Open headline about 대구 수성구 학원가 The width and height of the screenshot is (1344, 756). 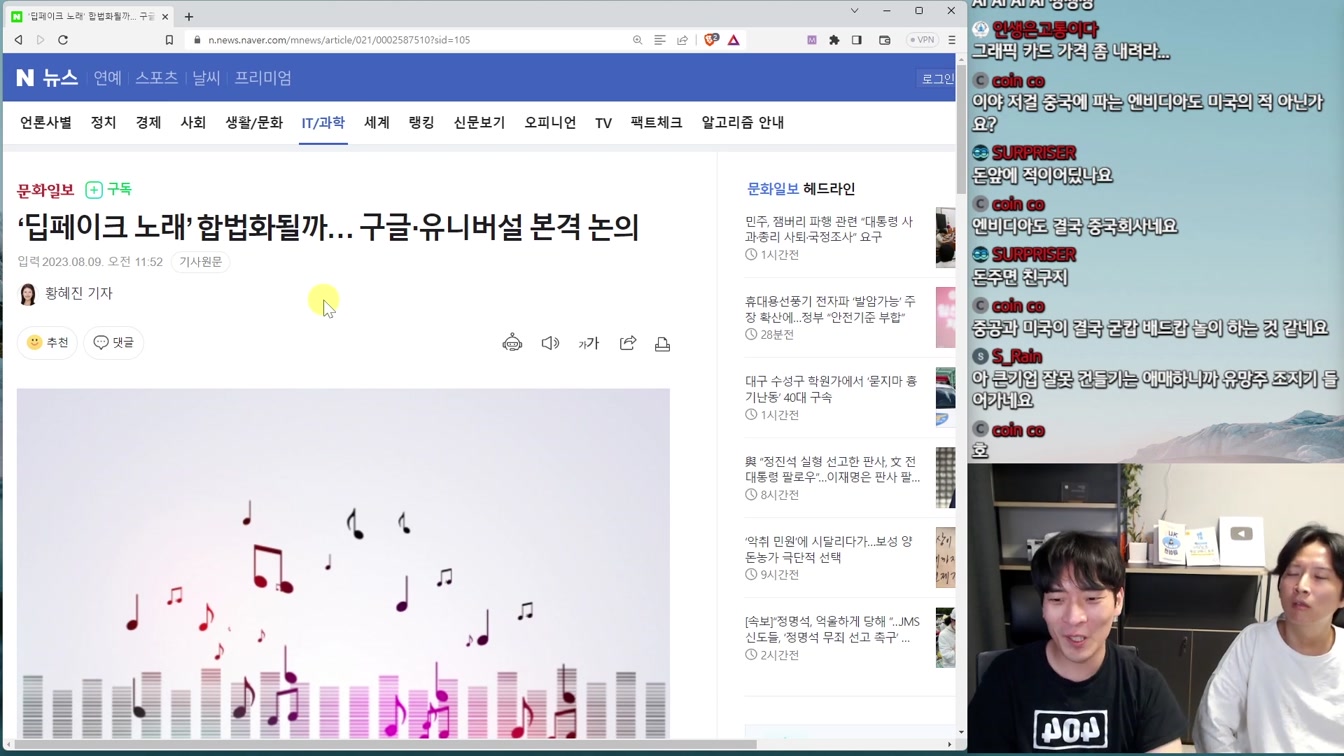pyautogui.click(x=831, y=389)
